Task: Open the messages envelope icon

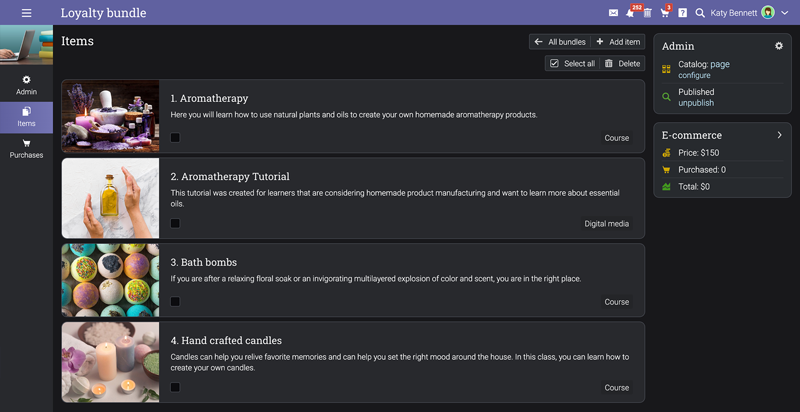Action: coord(613,13)
